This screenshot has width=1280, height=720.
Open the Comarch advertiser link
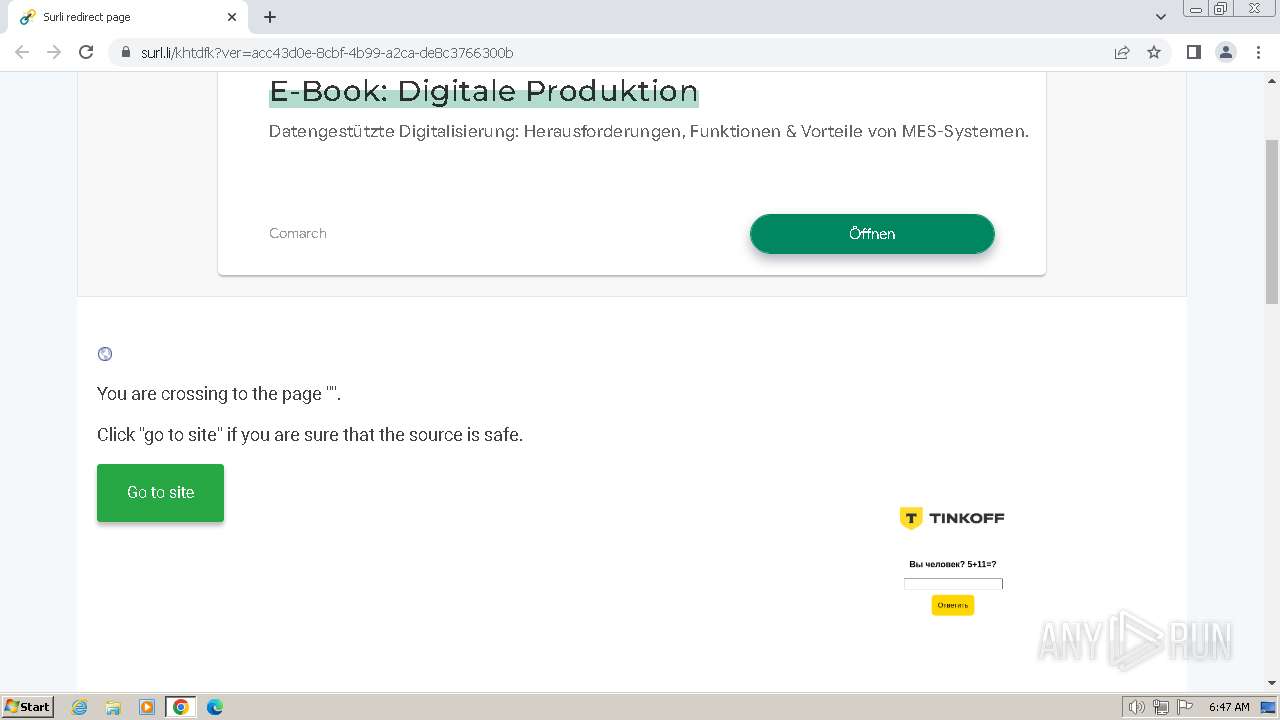point(298,233)
